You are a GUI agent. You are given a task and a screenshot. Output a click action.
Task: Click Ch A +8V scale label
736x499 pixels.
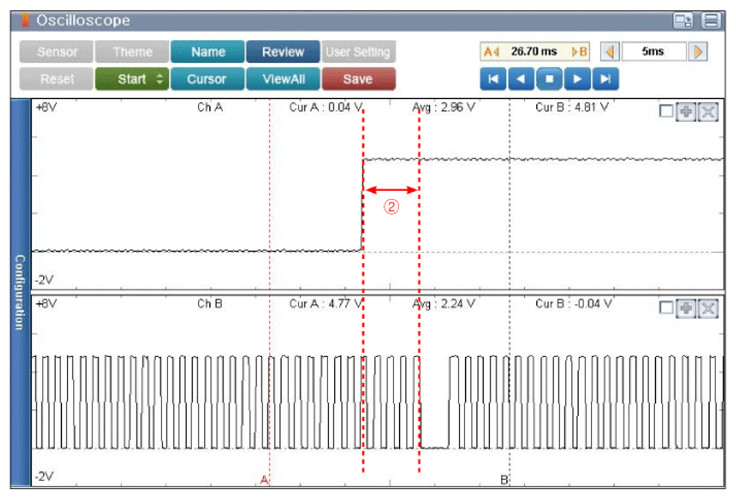46,107
